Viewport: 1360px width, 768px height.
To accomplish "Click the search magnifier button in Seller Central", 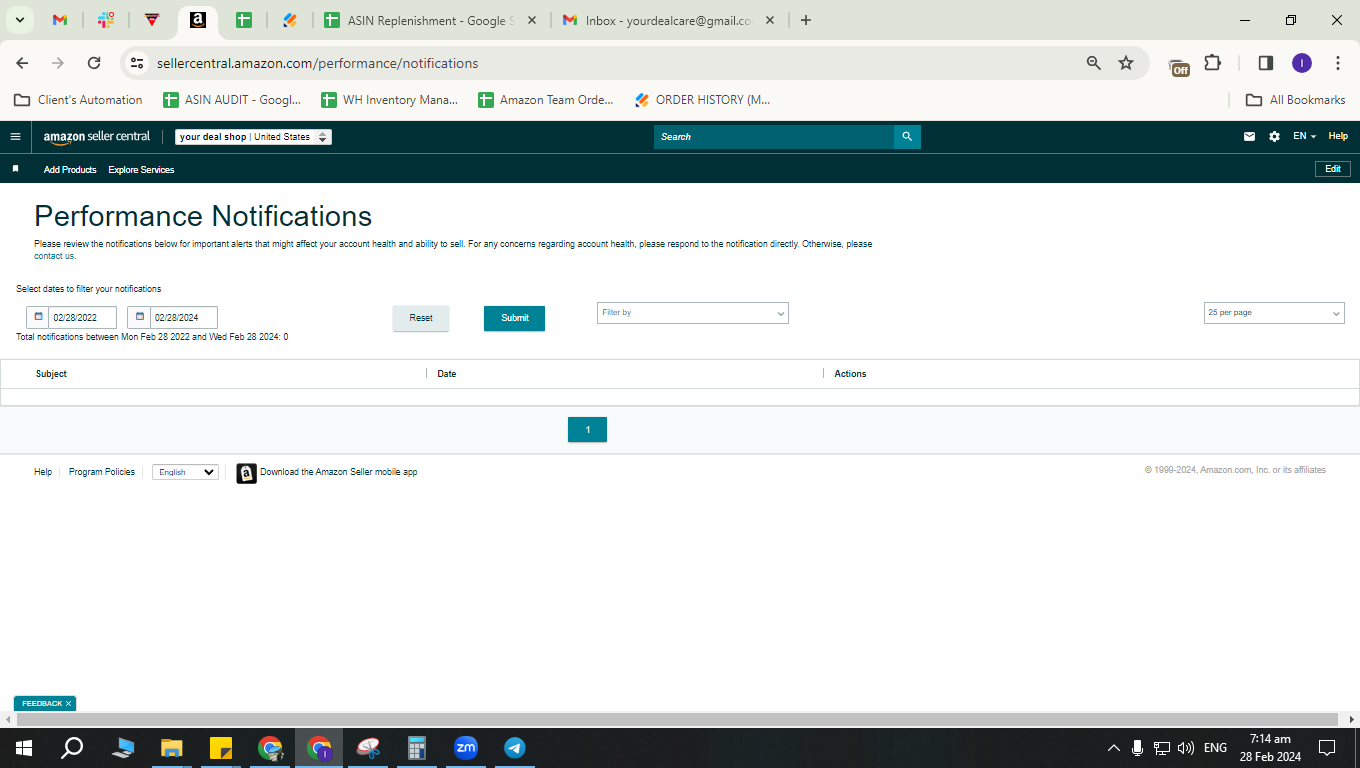I will click(907, 137).
